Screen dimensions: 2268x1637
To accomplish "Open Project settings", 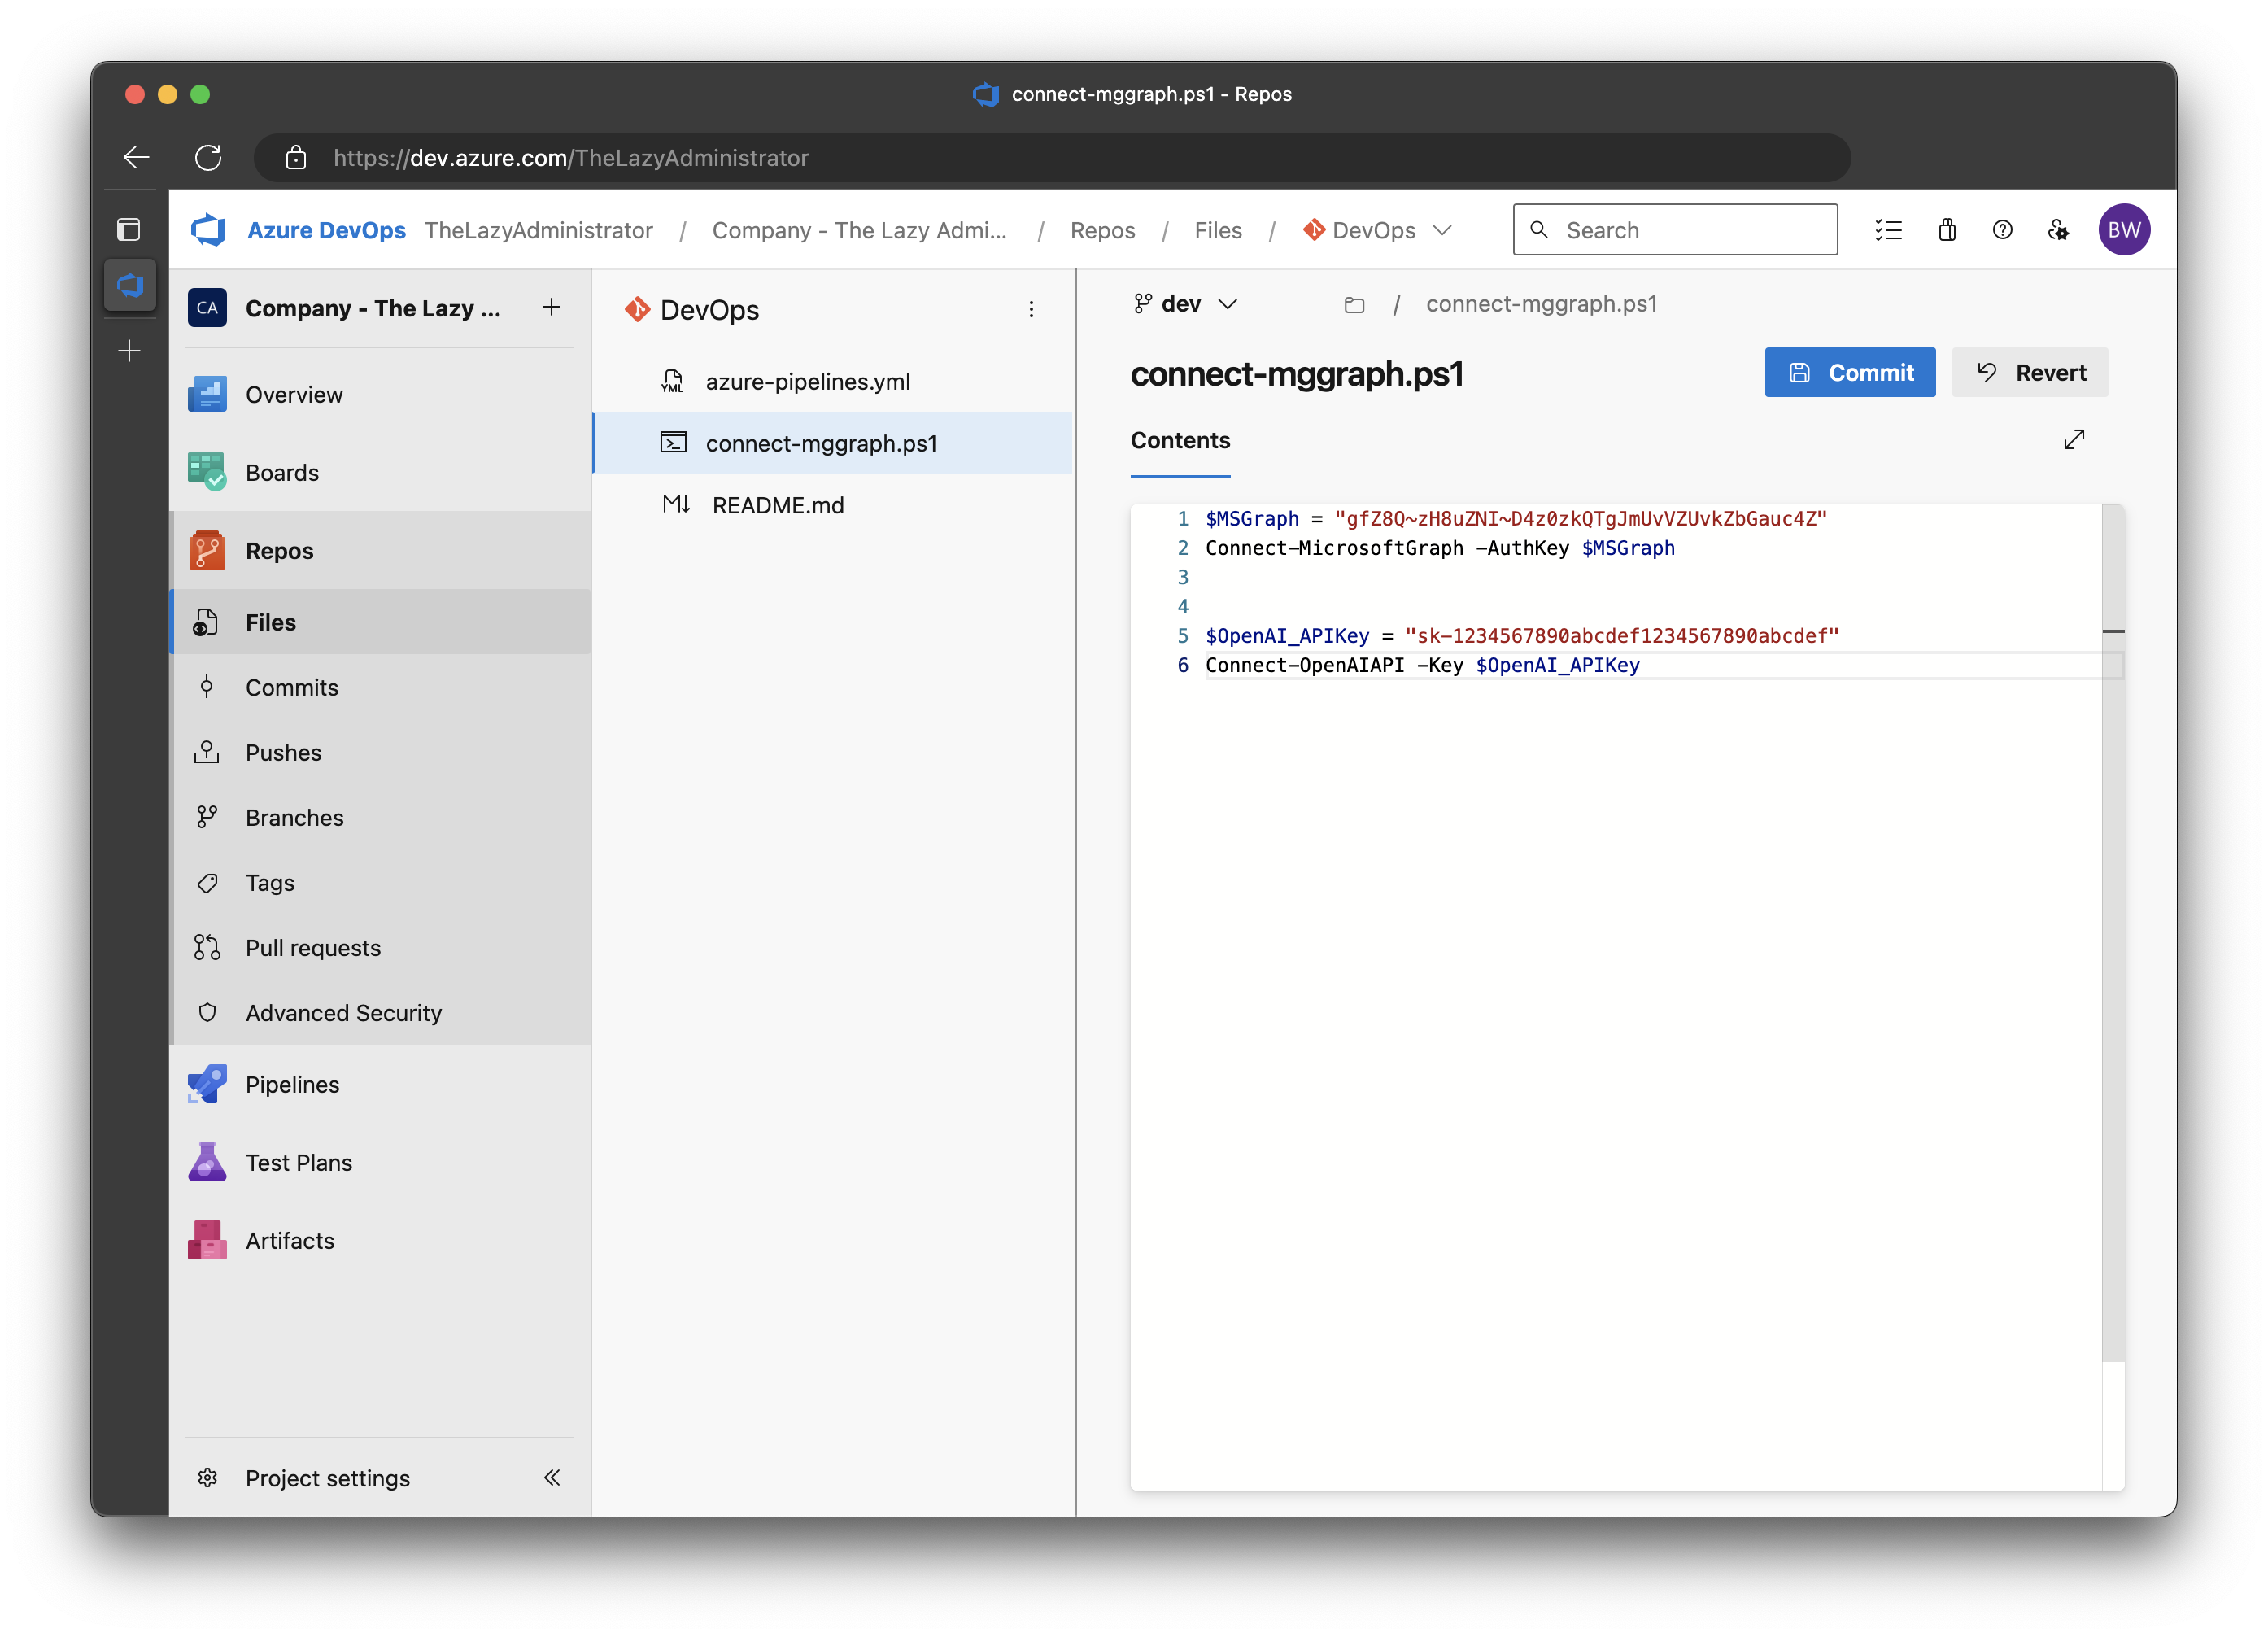I will 327,1477.
